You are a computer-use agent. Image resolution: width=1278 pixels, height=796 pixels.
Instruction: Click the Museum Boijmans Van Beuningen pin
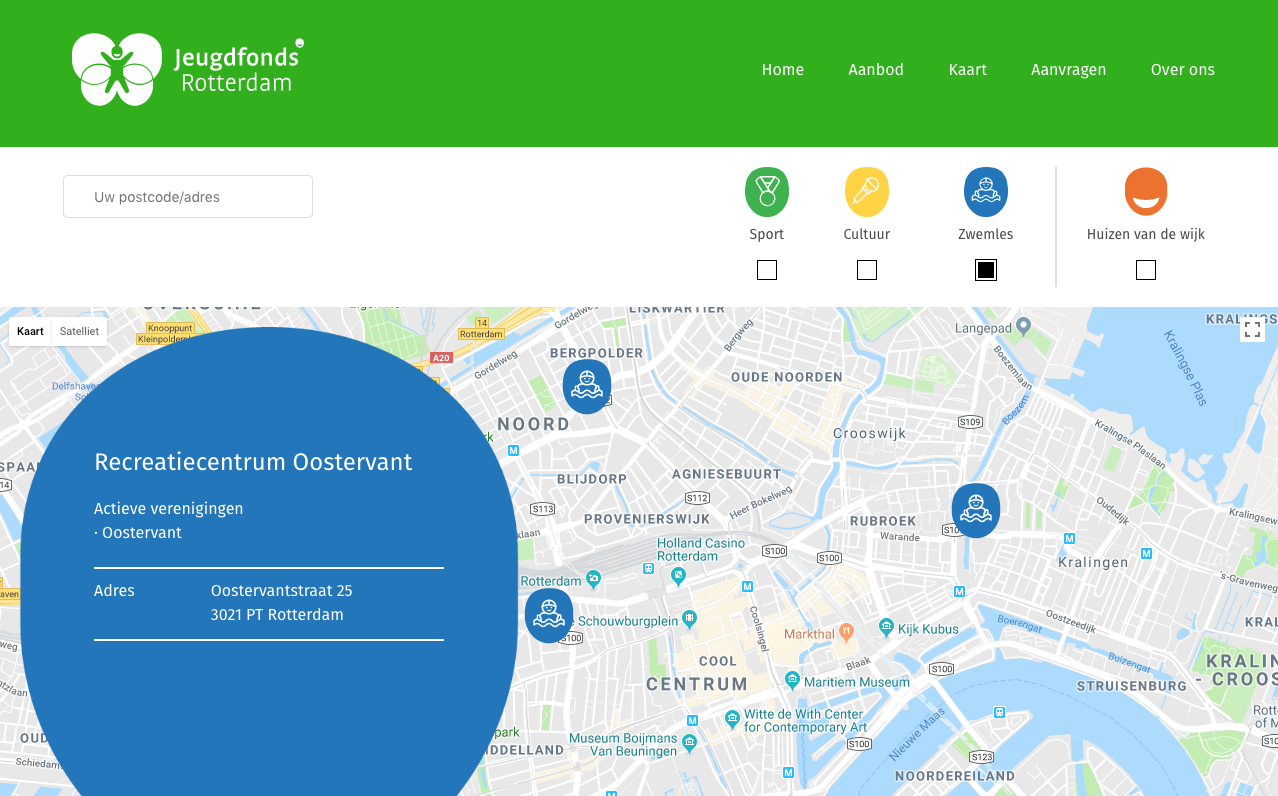690,742
